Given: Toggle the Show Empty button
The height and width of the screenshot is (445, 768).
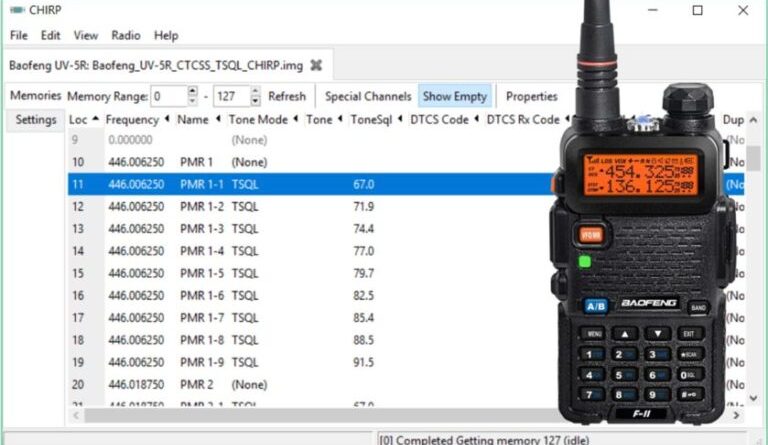Looking at the screenshot, I should click(455, 96).
